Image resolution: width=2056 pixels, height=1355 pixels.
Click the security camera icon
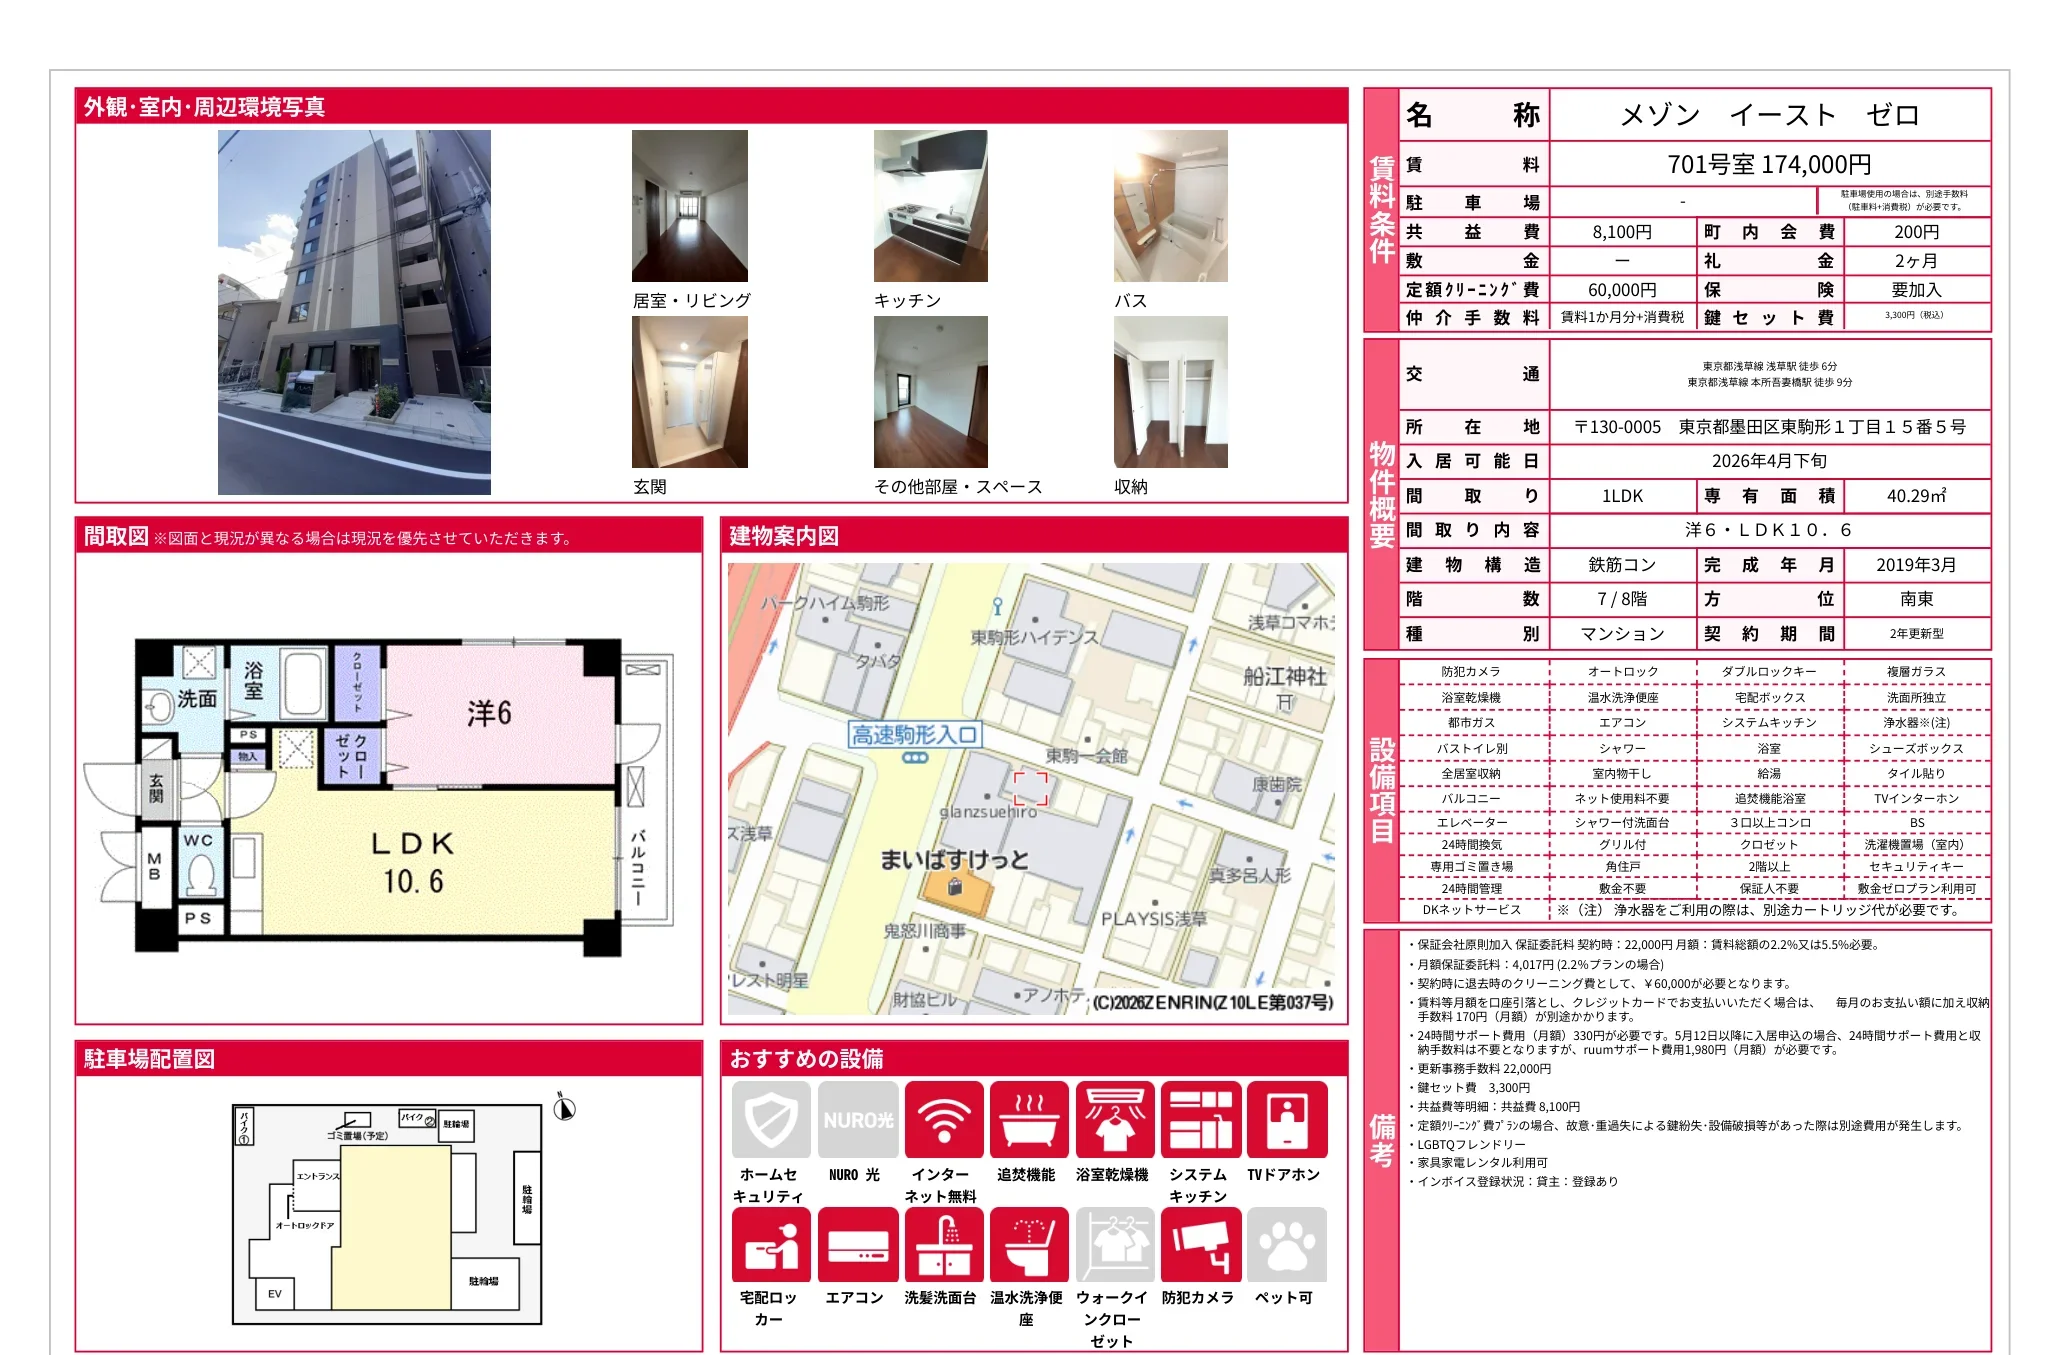pos(1200,1244)
